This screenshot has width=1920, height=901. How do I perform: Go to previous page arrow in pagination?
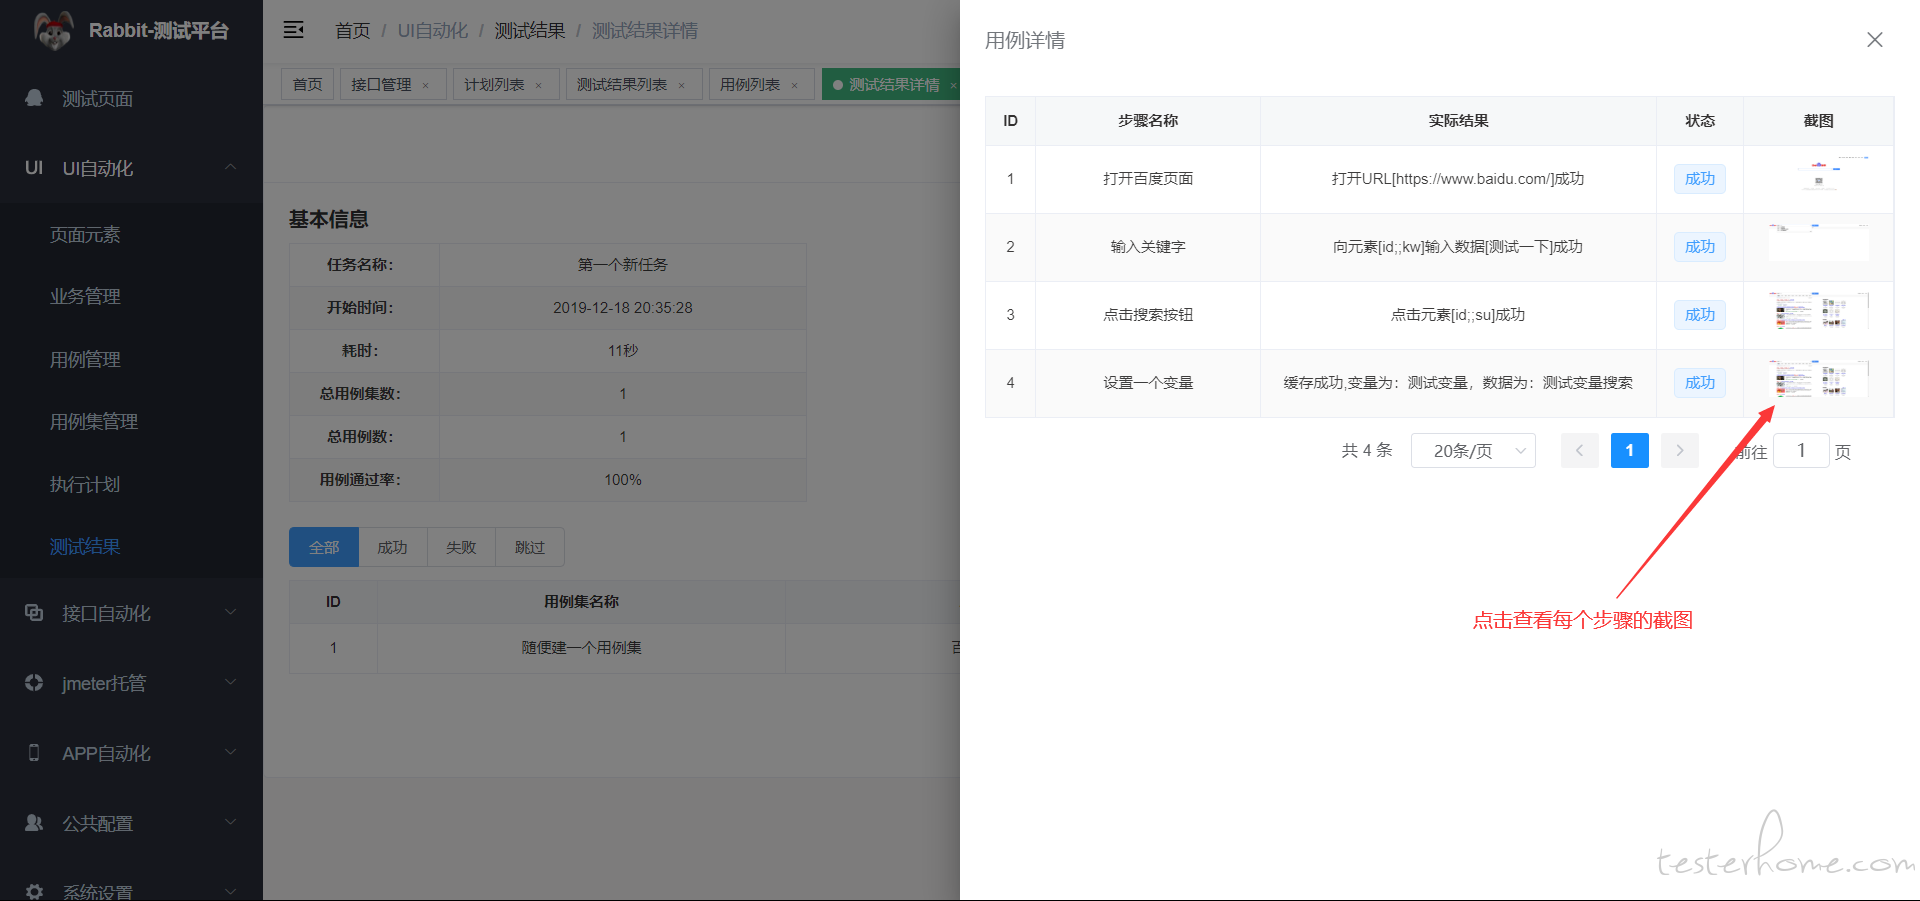click(x=1580, y=451)
